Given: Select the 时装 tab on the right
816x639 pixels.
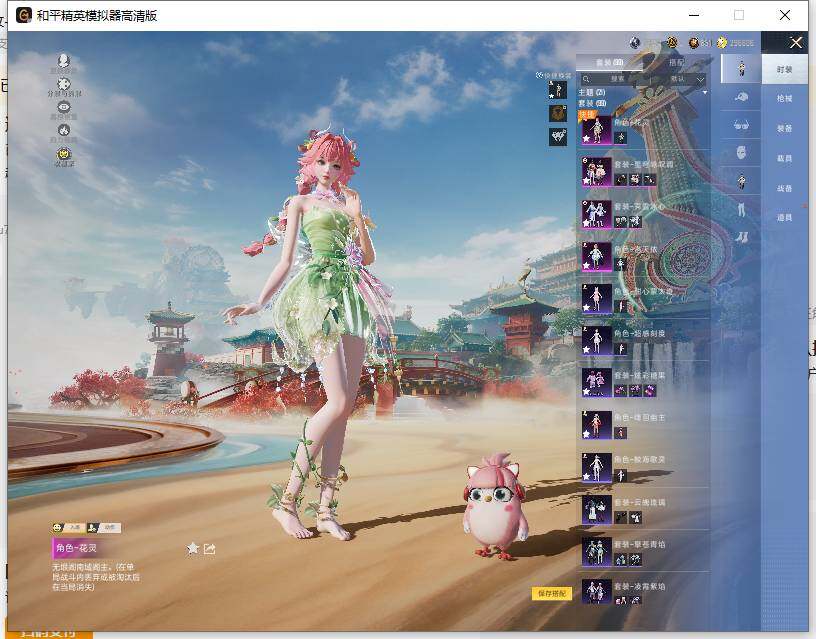Looking at the screenshot, I should pyautogui.click(x=785, y=69).
